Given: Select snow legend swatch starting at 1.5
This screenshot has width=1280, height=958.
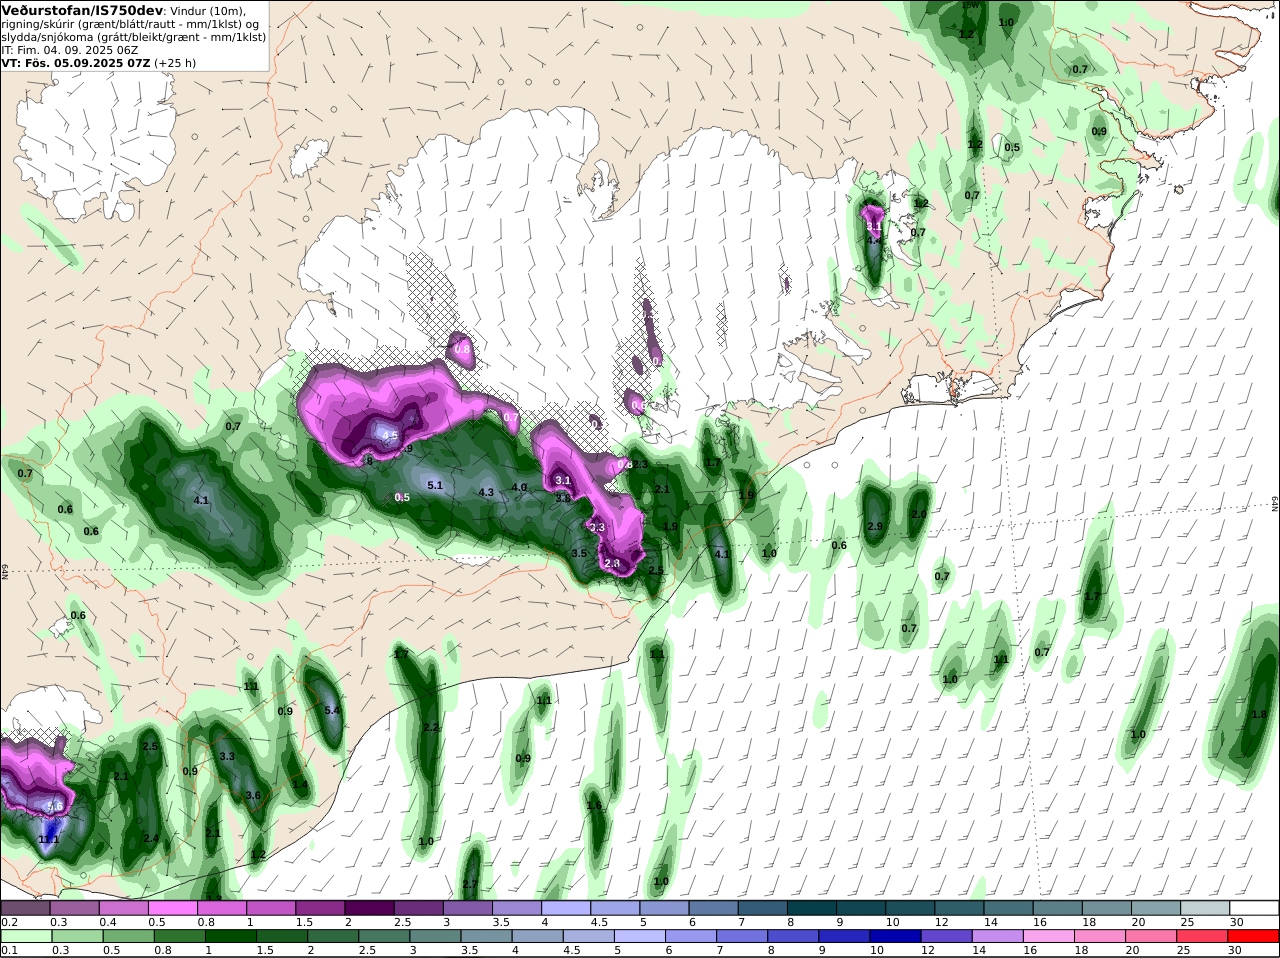Looking at the screenshot, I should [x=319, y=908].
